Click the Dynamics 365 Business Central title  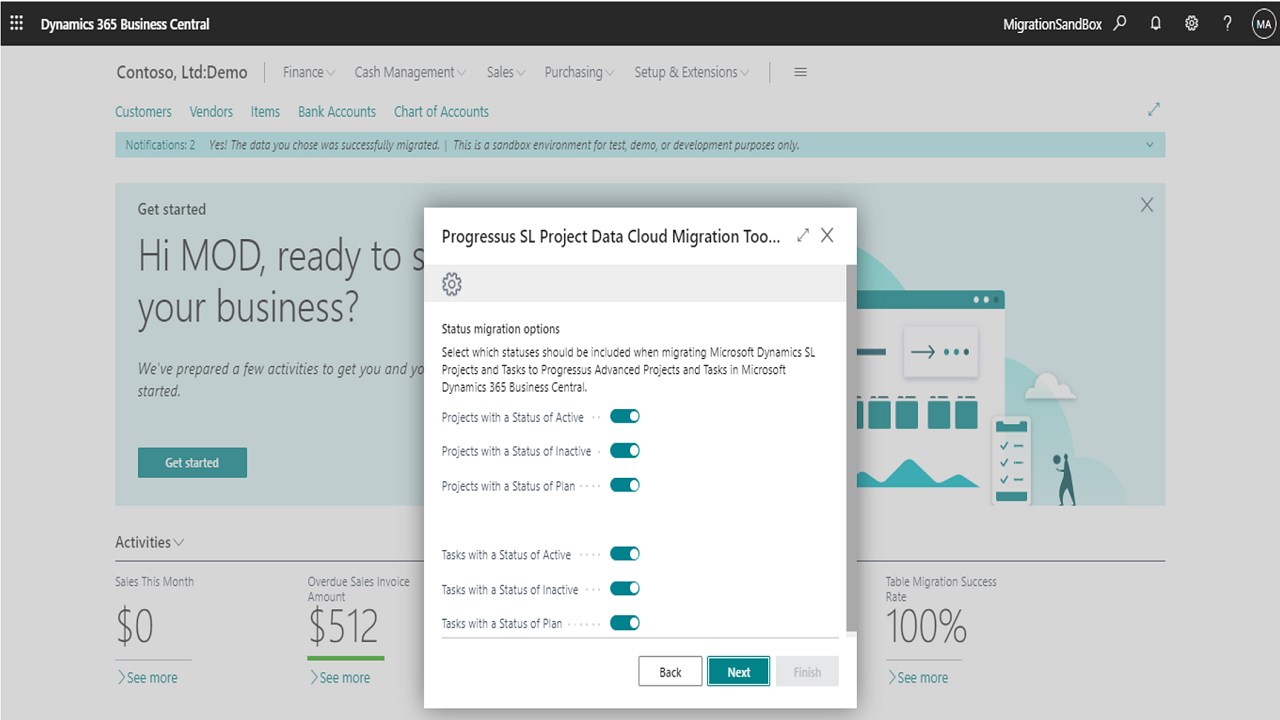pyautogui.click(x=125, y=24)
